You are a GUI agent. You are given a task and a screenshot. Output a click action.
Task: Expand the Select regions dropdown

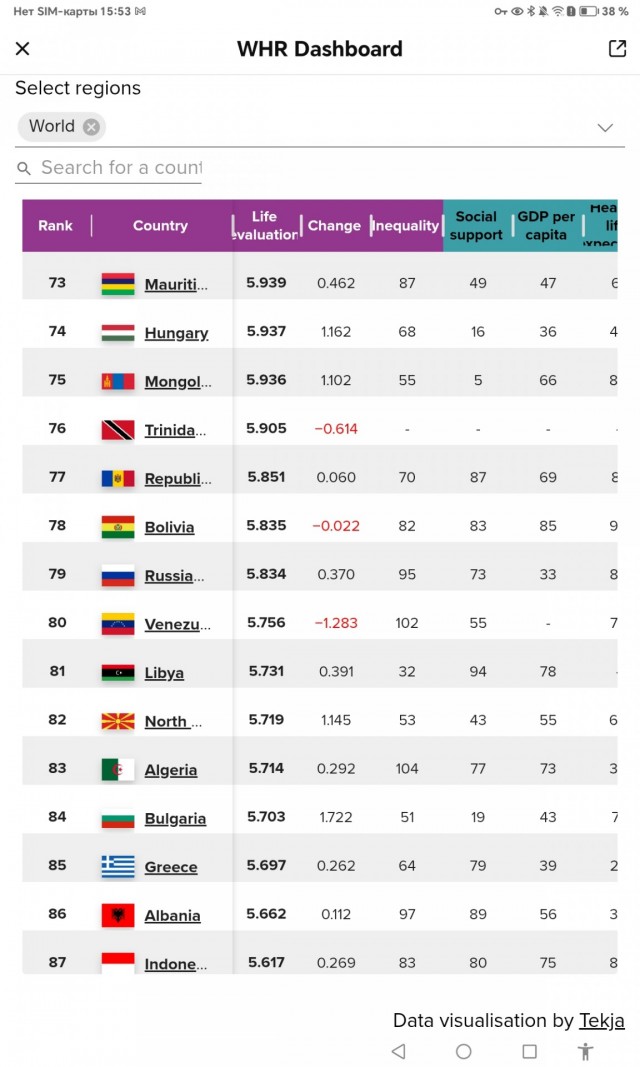click(x=604, y=128)
